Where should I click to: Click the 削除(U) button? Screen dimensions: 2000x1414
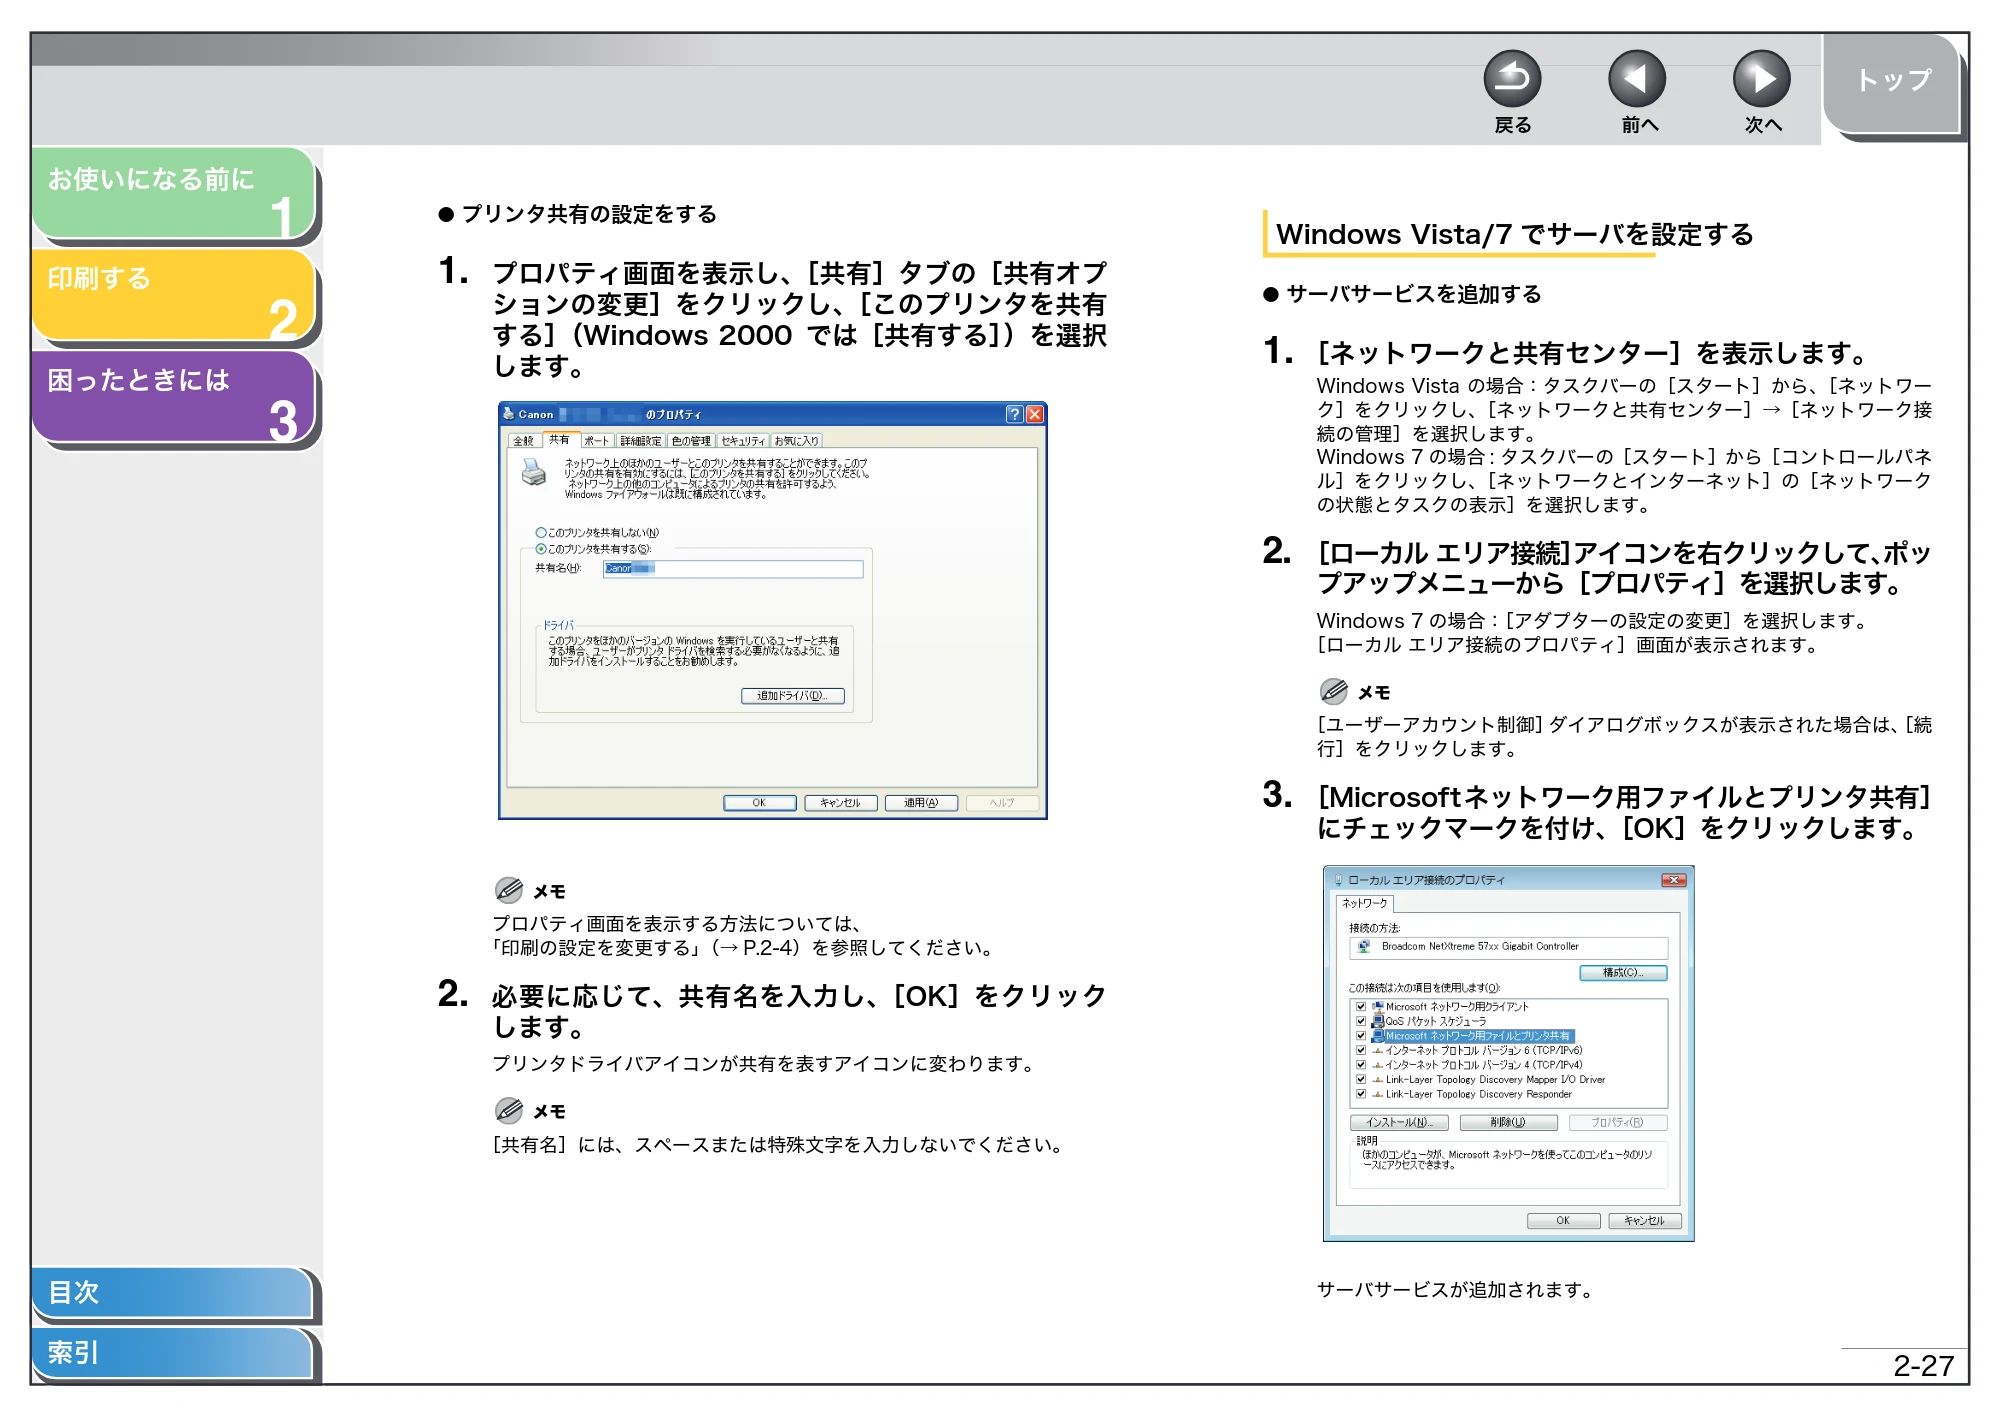click(x=1508, y=1123)
